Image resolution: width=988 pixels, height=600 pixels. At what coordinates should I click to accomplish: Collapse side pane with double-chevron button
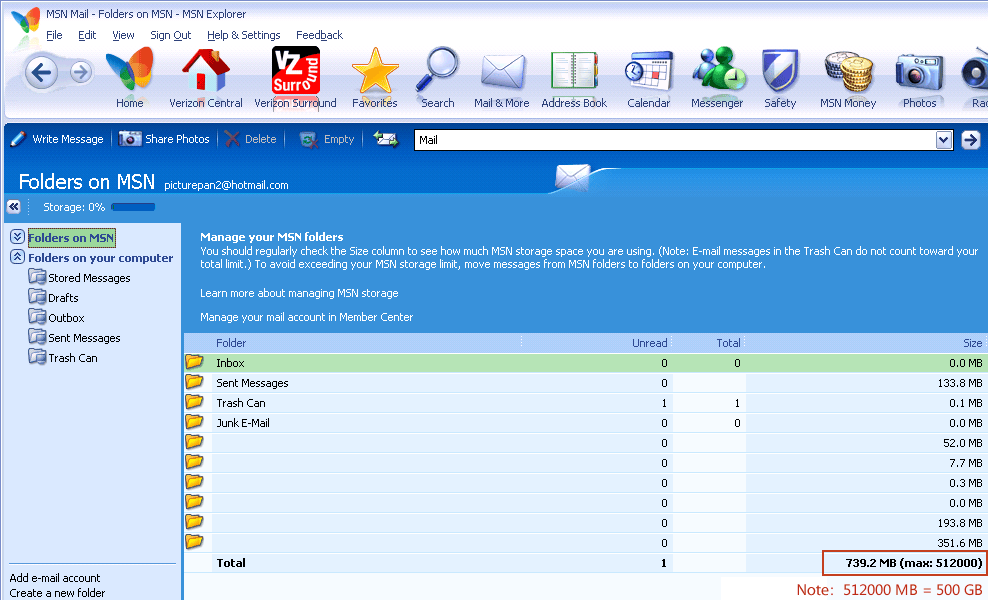(x=14, y=207)
